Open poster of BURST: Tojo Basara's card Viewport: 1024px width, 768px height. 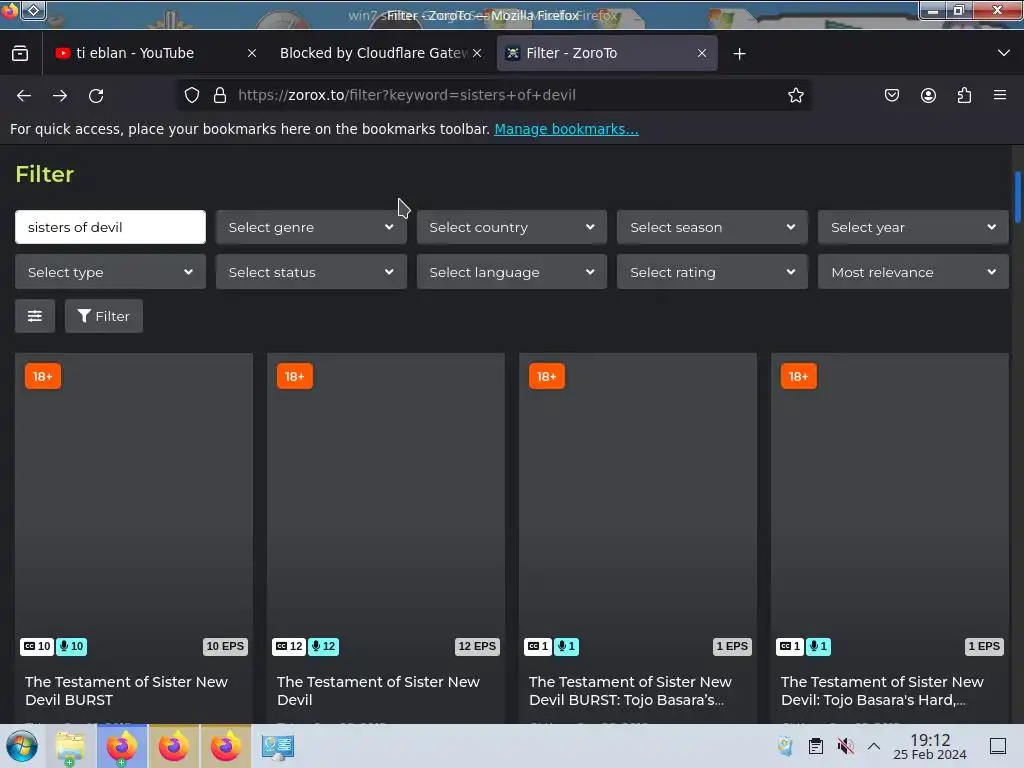point(638,506)
